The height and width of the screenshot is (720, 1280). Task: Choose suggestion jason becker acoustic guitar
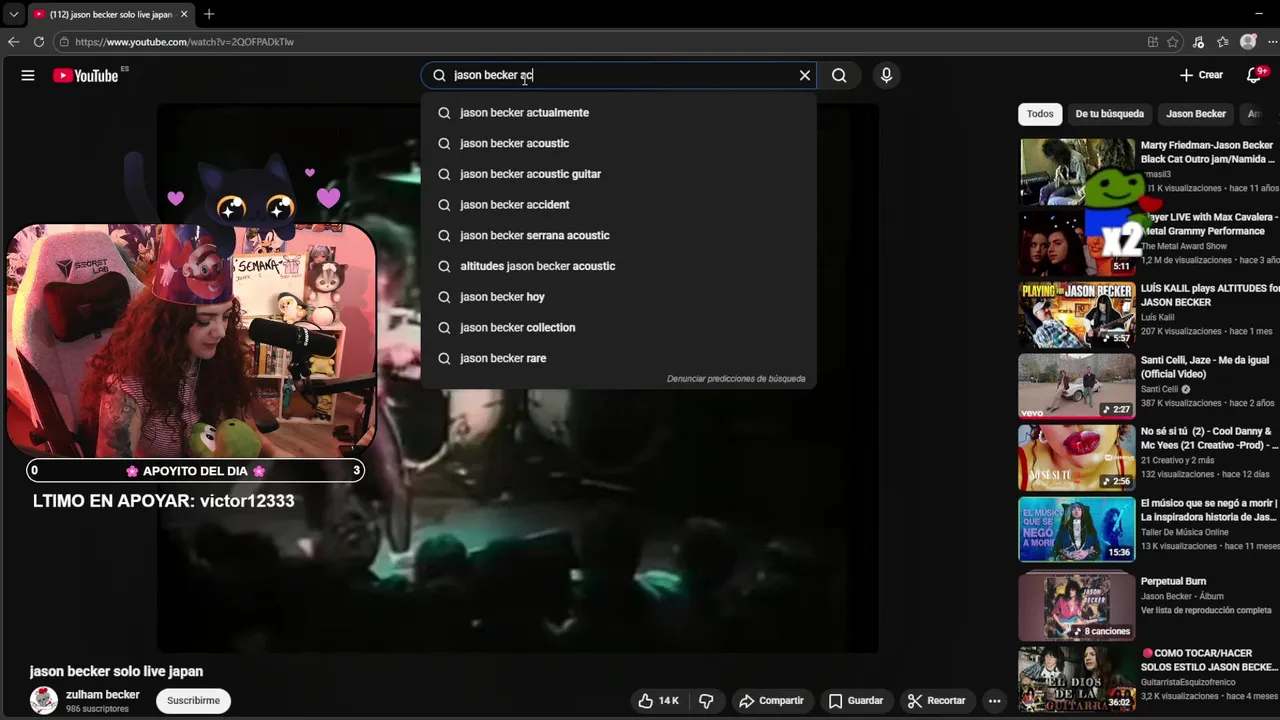[618, 174]
